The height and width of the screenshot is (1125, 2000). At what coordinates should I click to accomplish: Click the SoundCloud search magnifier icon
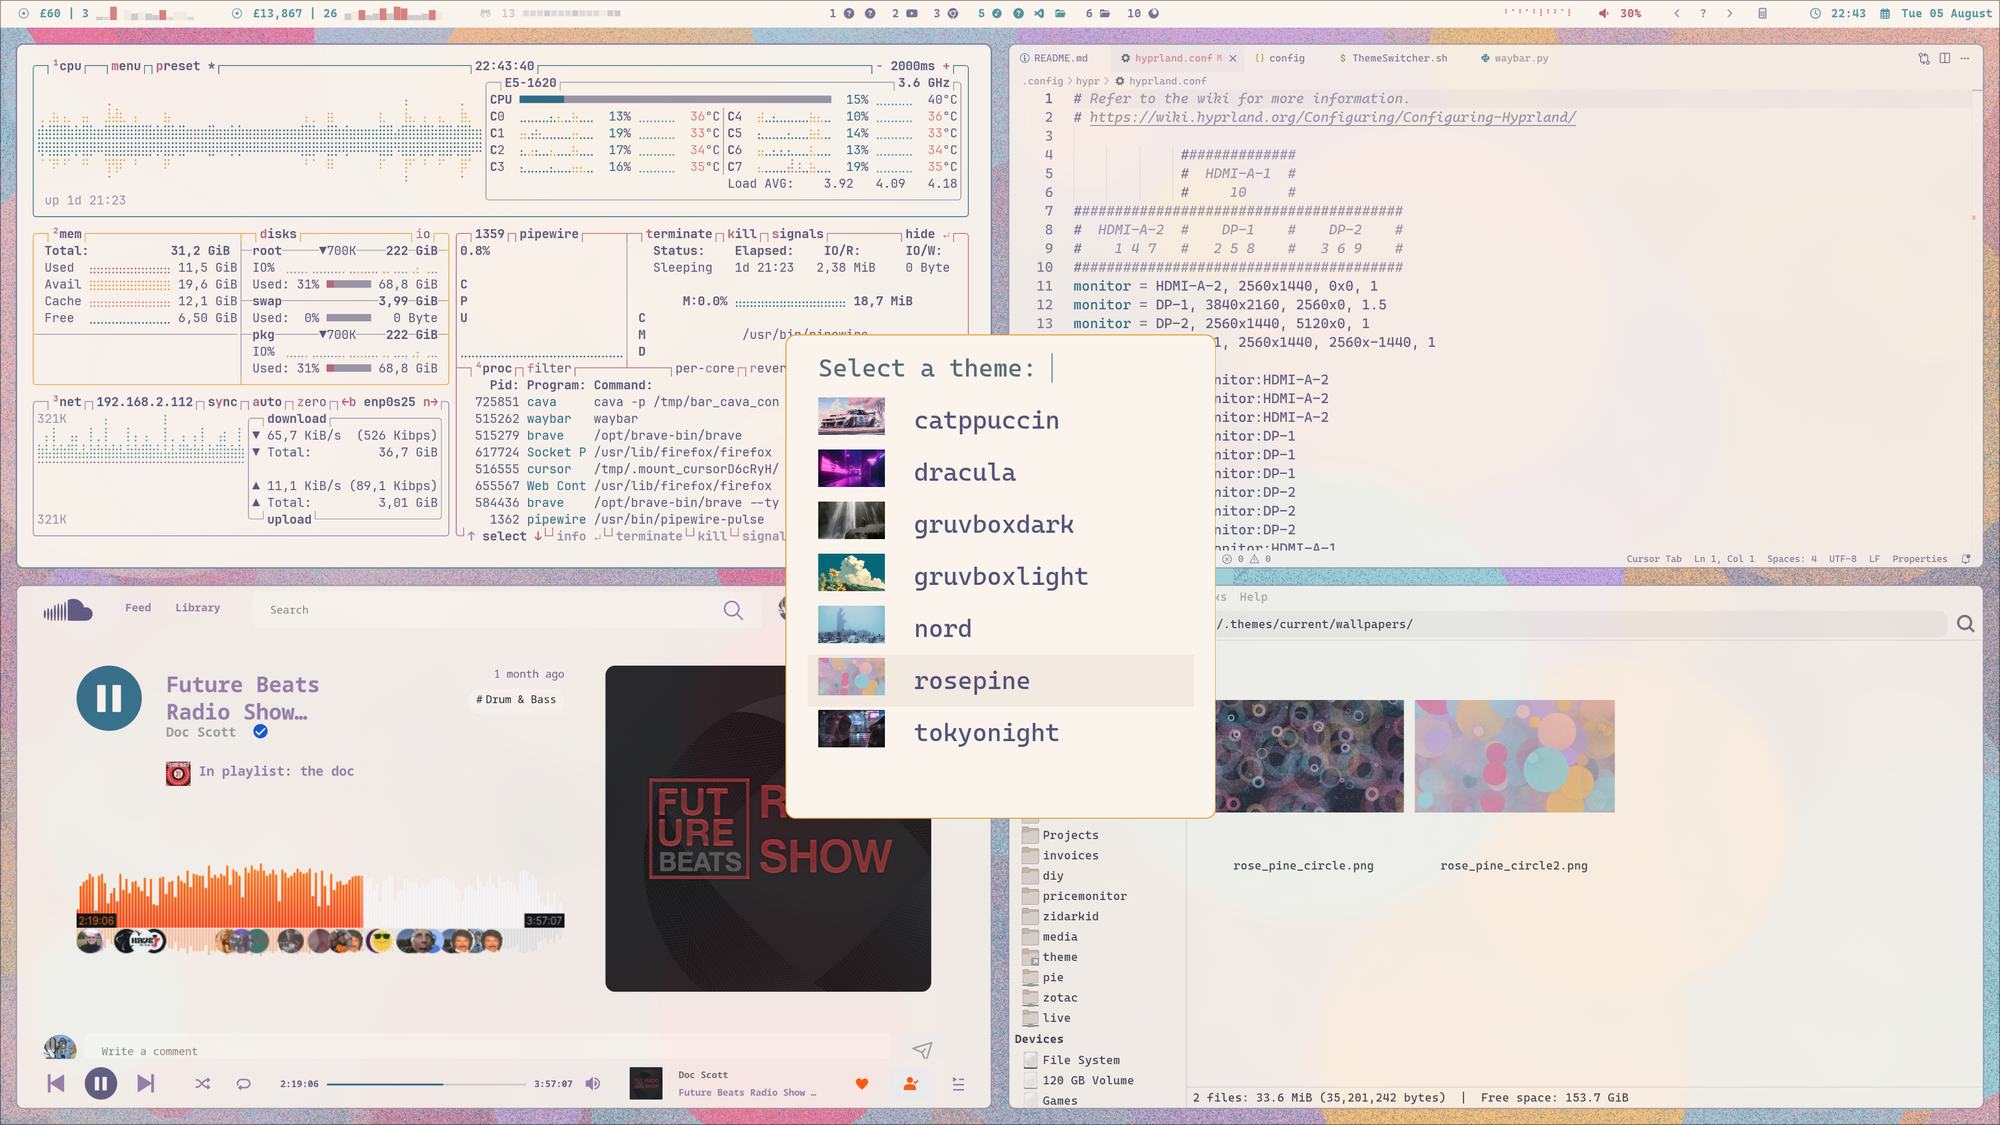[x=733, y=610]
